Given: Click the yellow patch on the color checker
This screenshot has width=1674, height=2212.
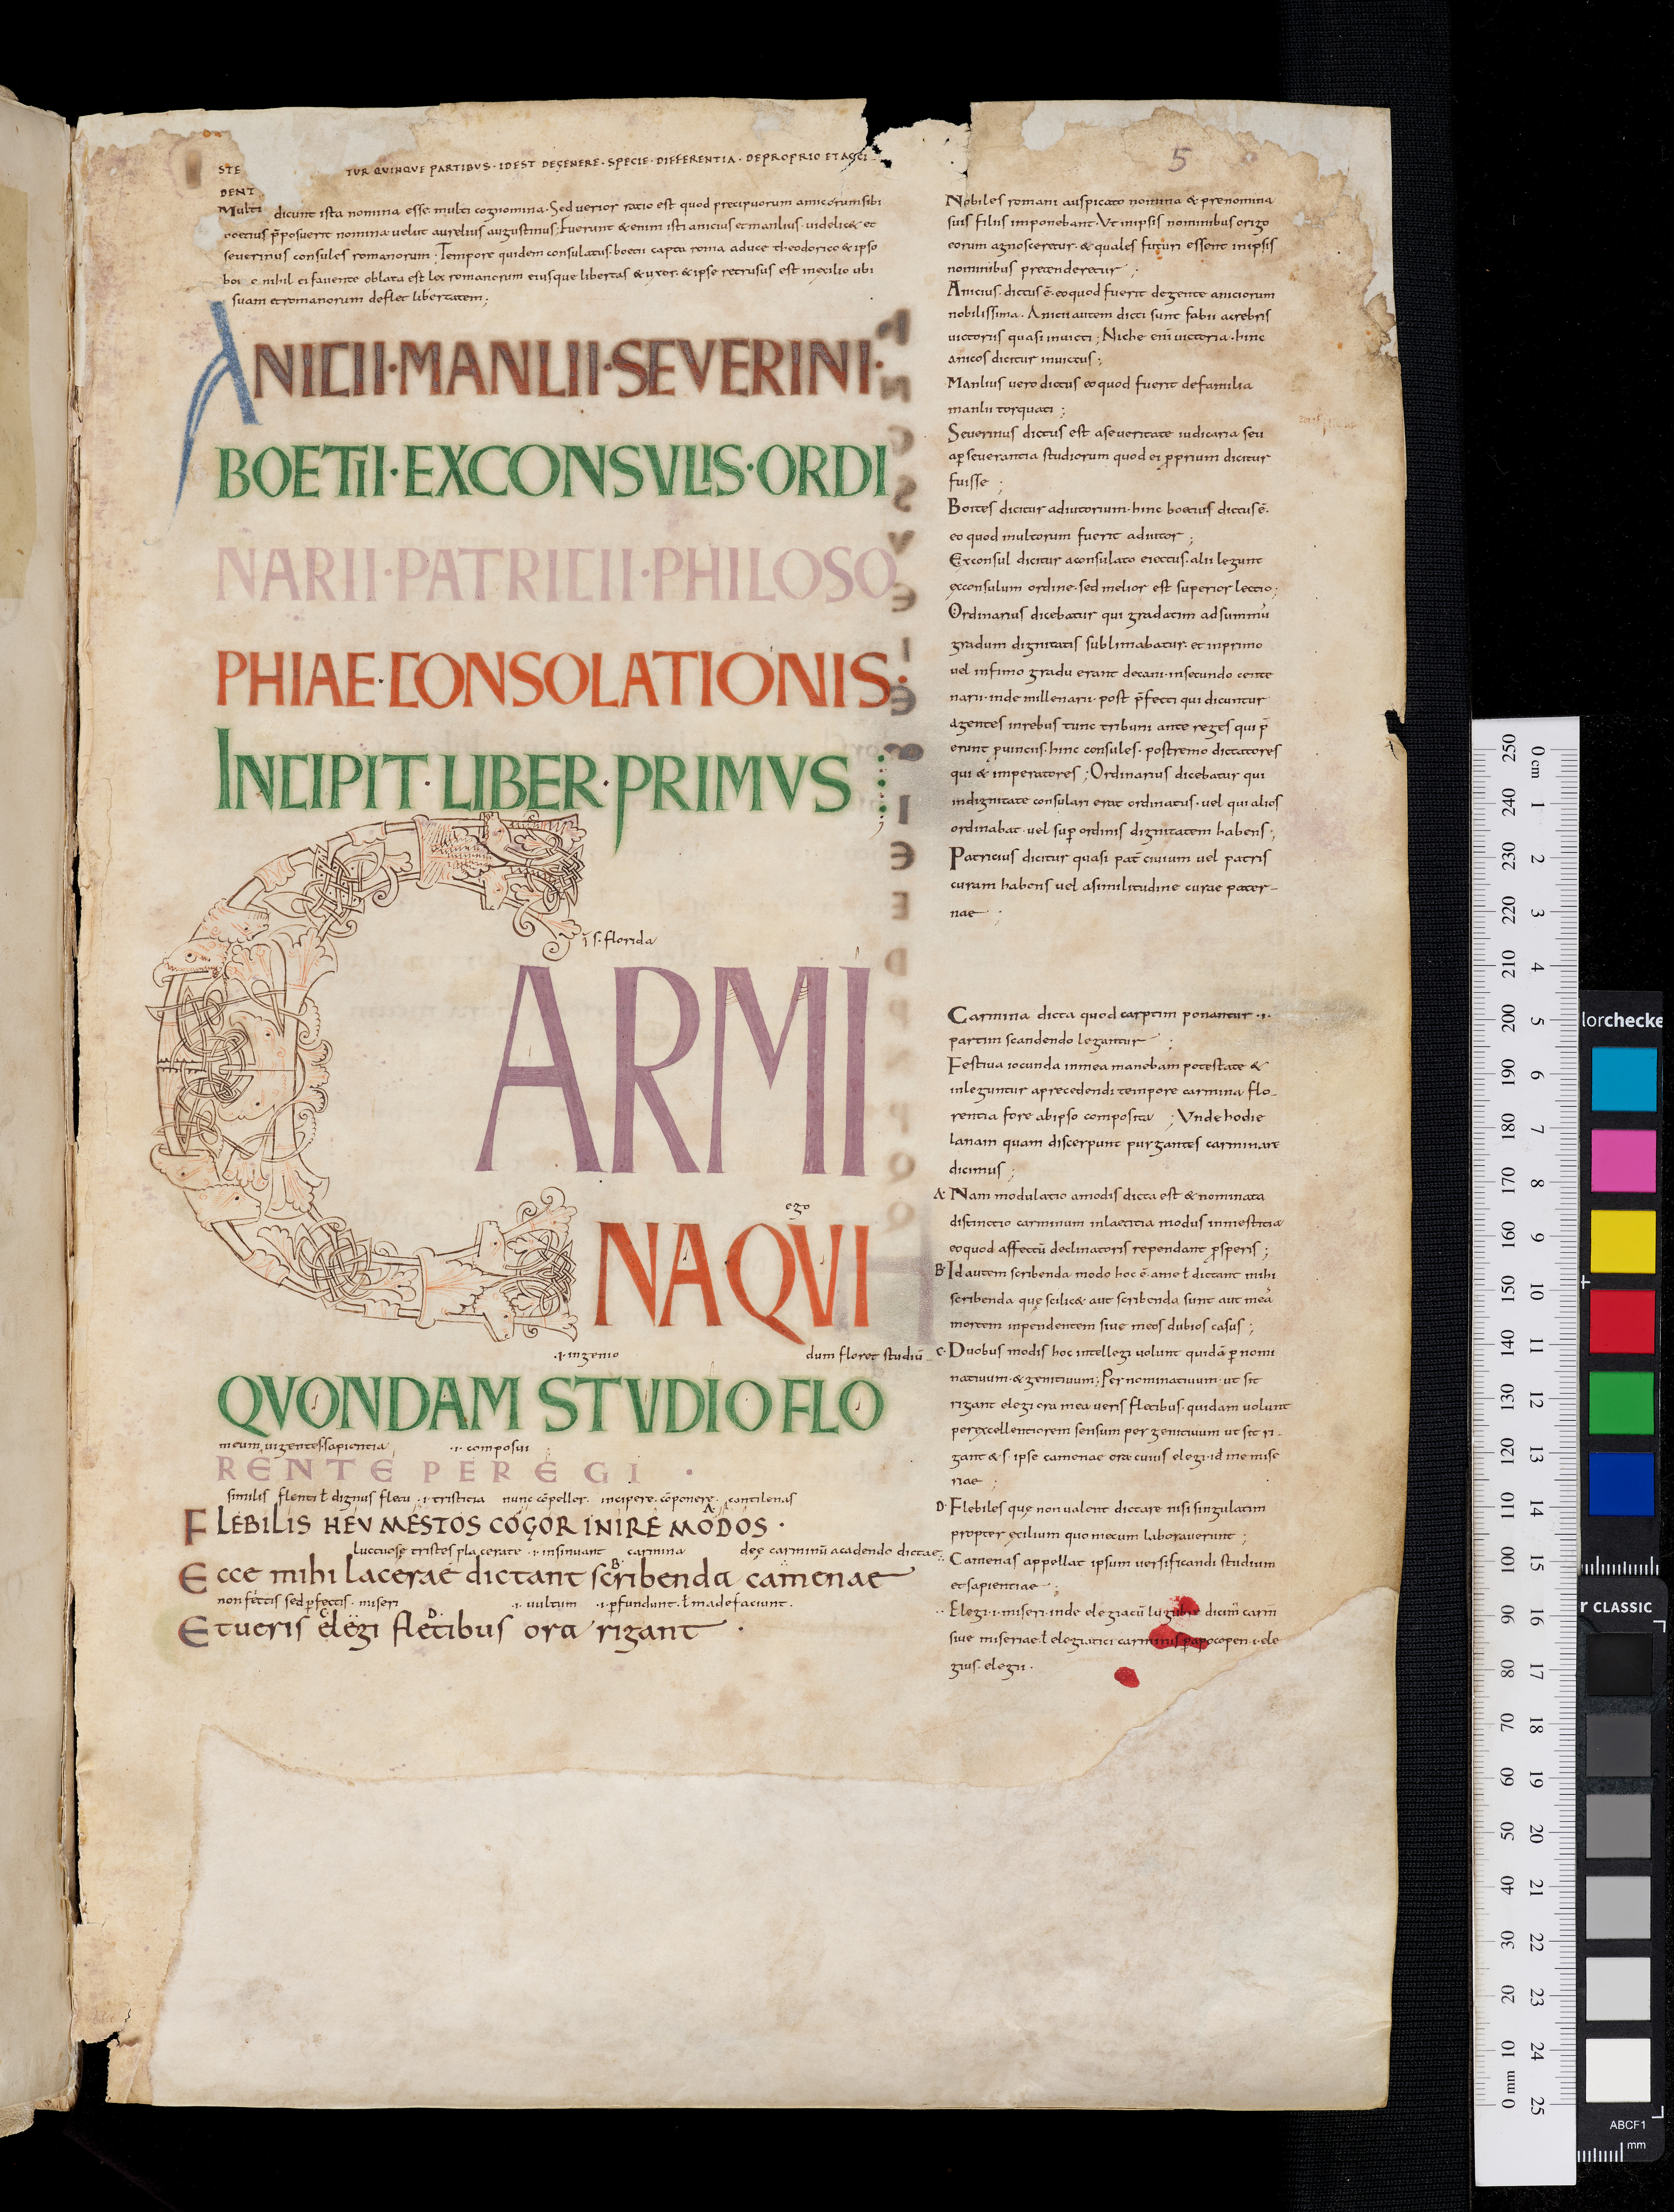Looking at the screenshot, I should coord(1623,1242).
